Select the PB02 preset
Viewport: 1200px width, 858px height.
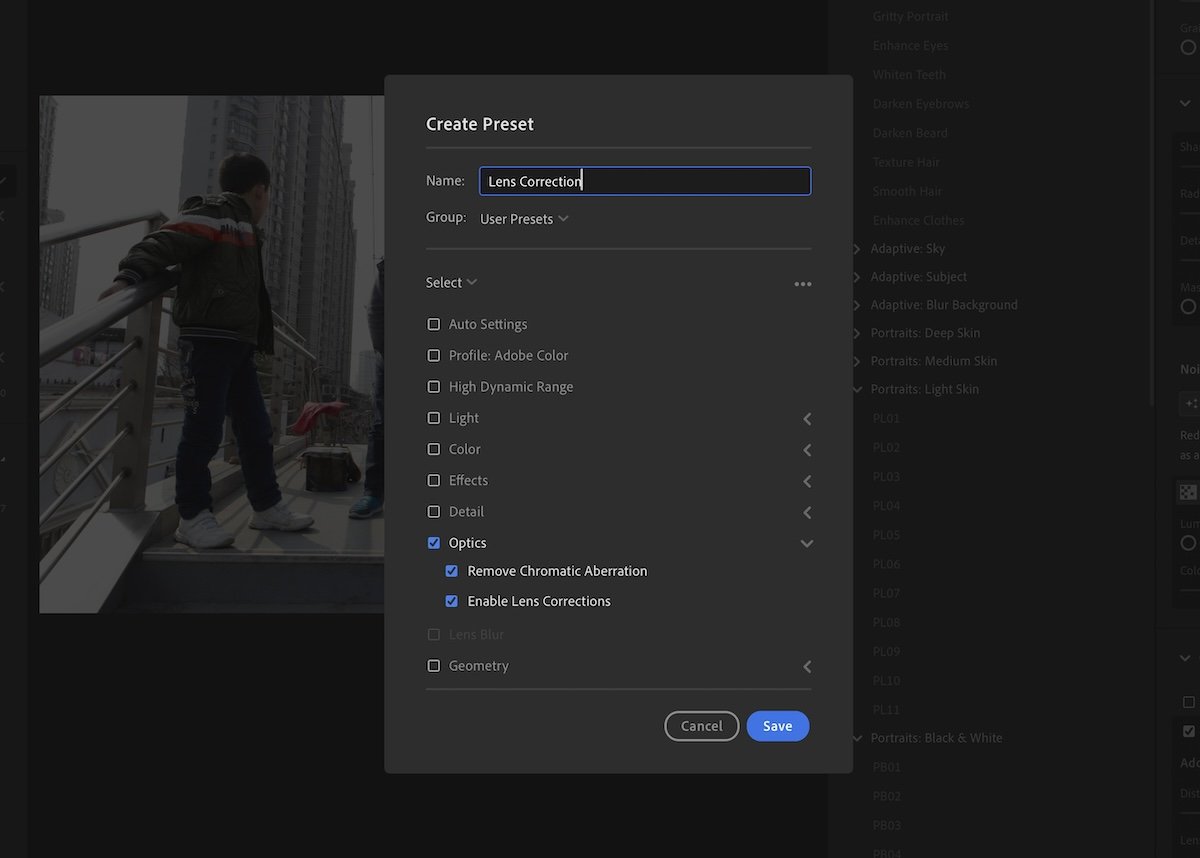(x=886, y=795)
